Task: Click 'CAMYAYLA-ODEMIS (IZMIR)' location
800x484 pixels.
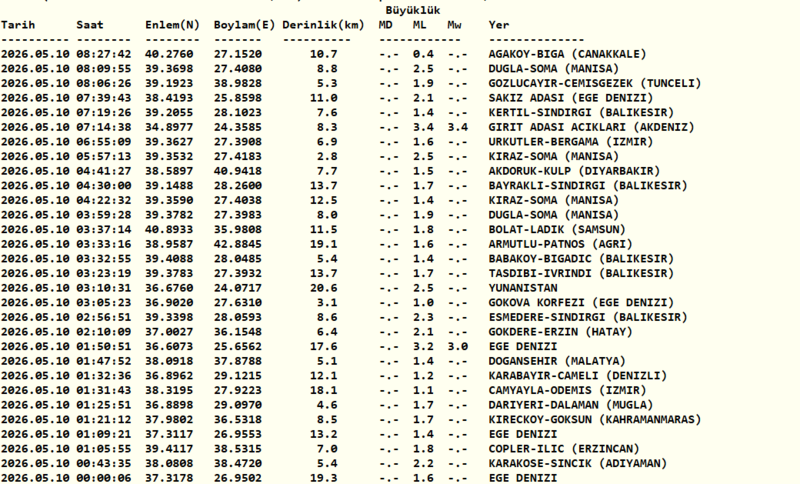Action: [567, 391]
